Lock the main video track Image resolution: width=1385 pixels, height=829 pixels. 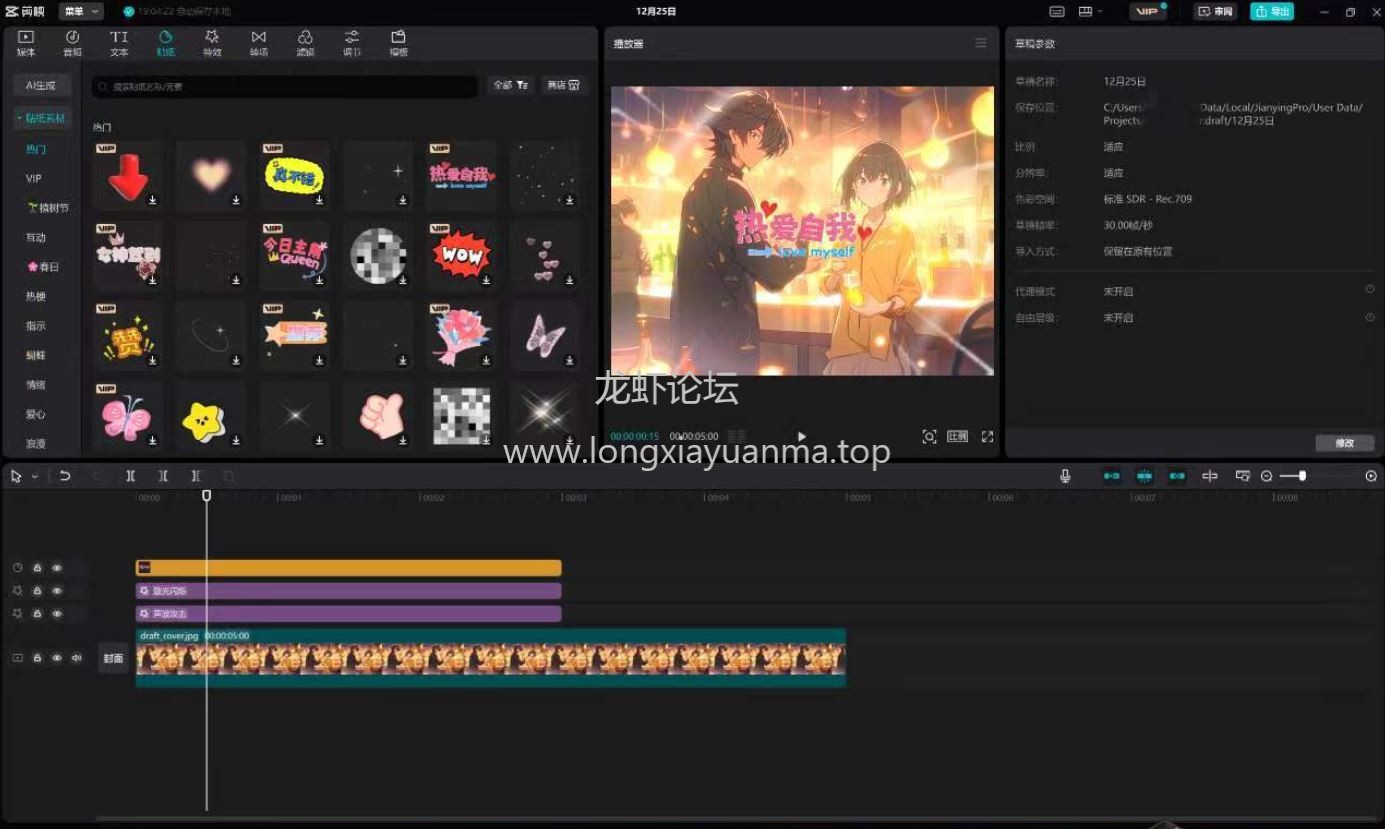(x=37, y=658)
